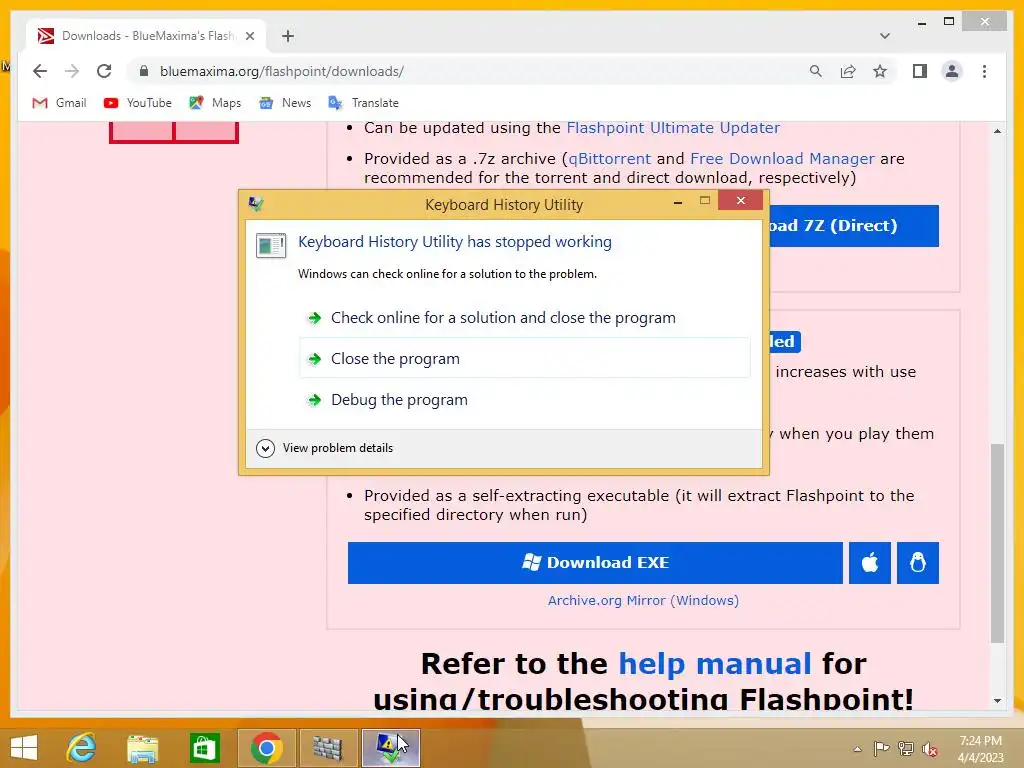1024x768 pixels.
Task: Open the Chrome three-dot menu
Action: pyautogui.click(x=984, y=71)
